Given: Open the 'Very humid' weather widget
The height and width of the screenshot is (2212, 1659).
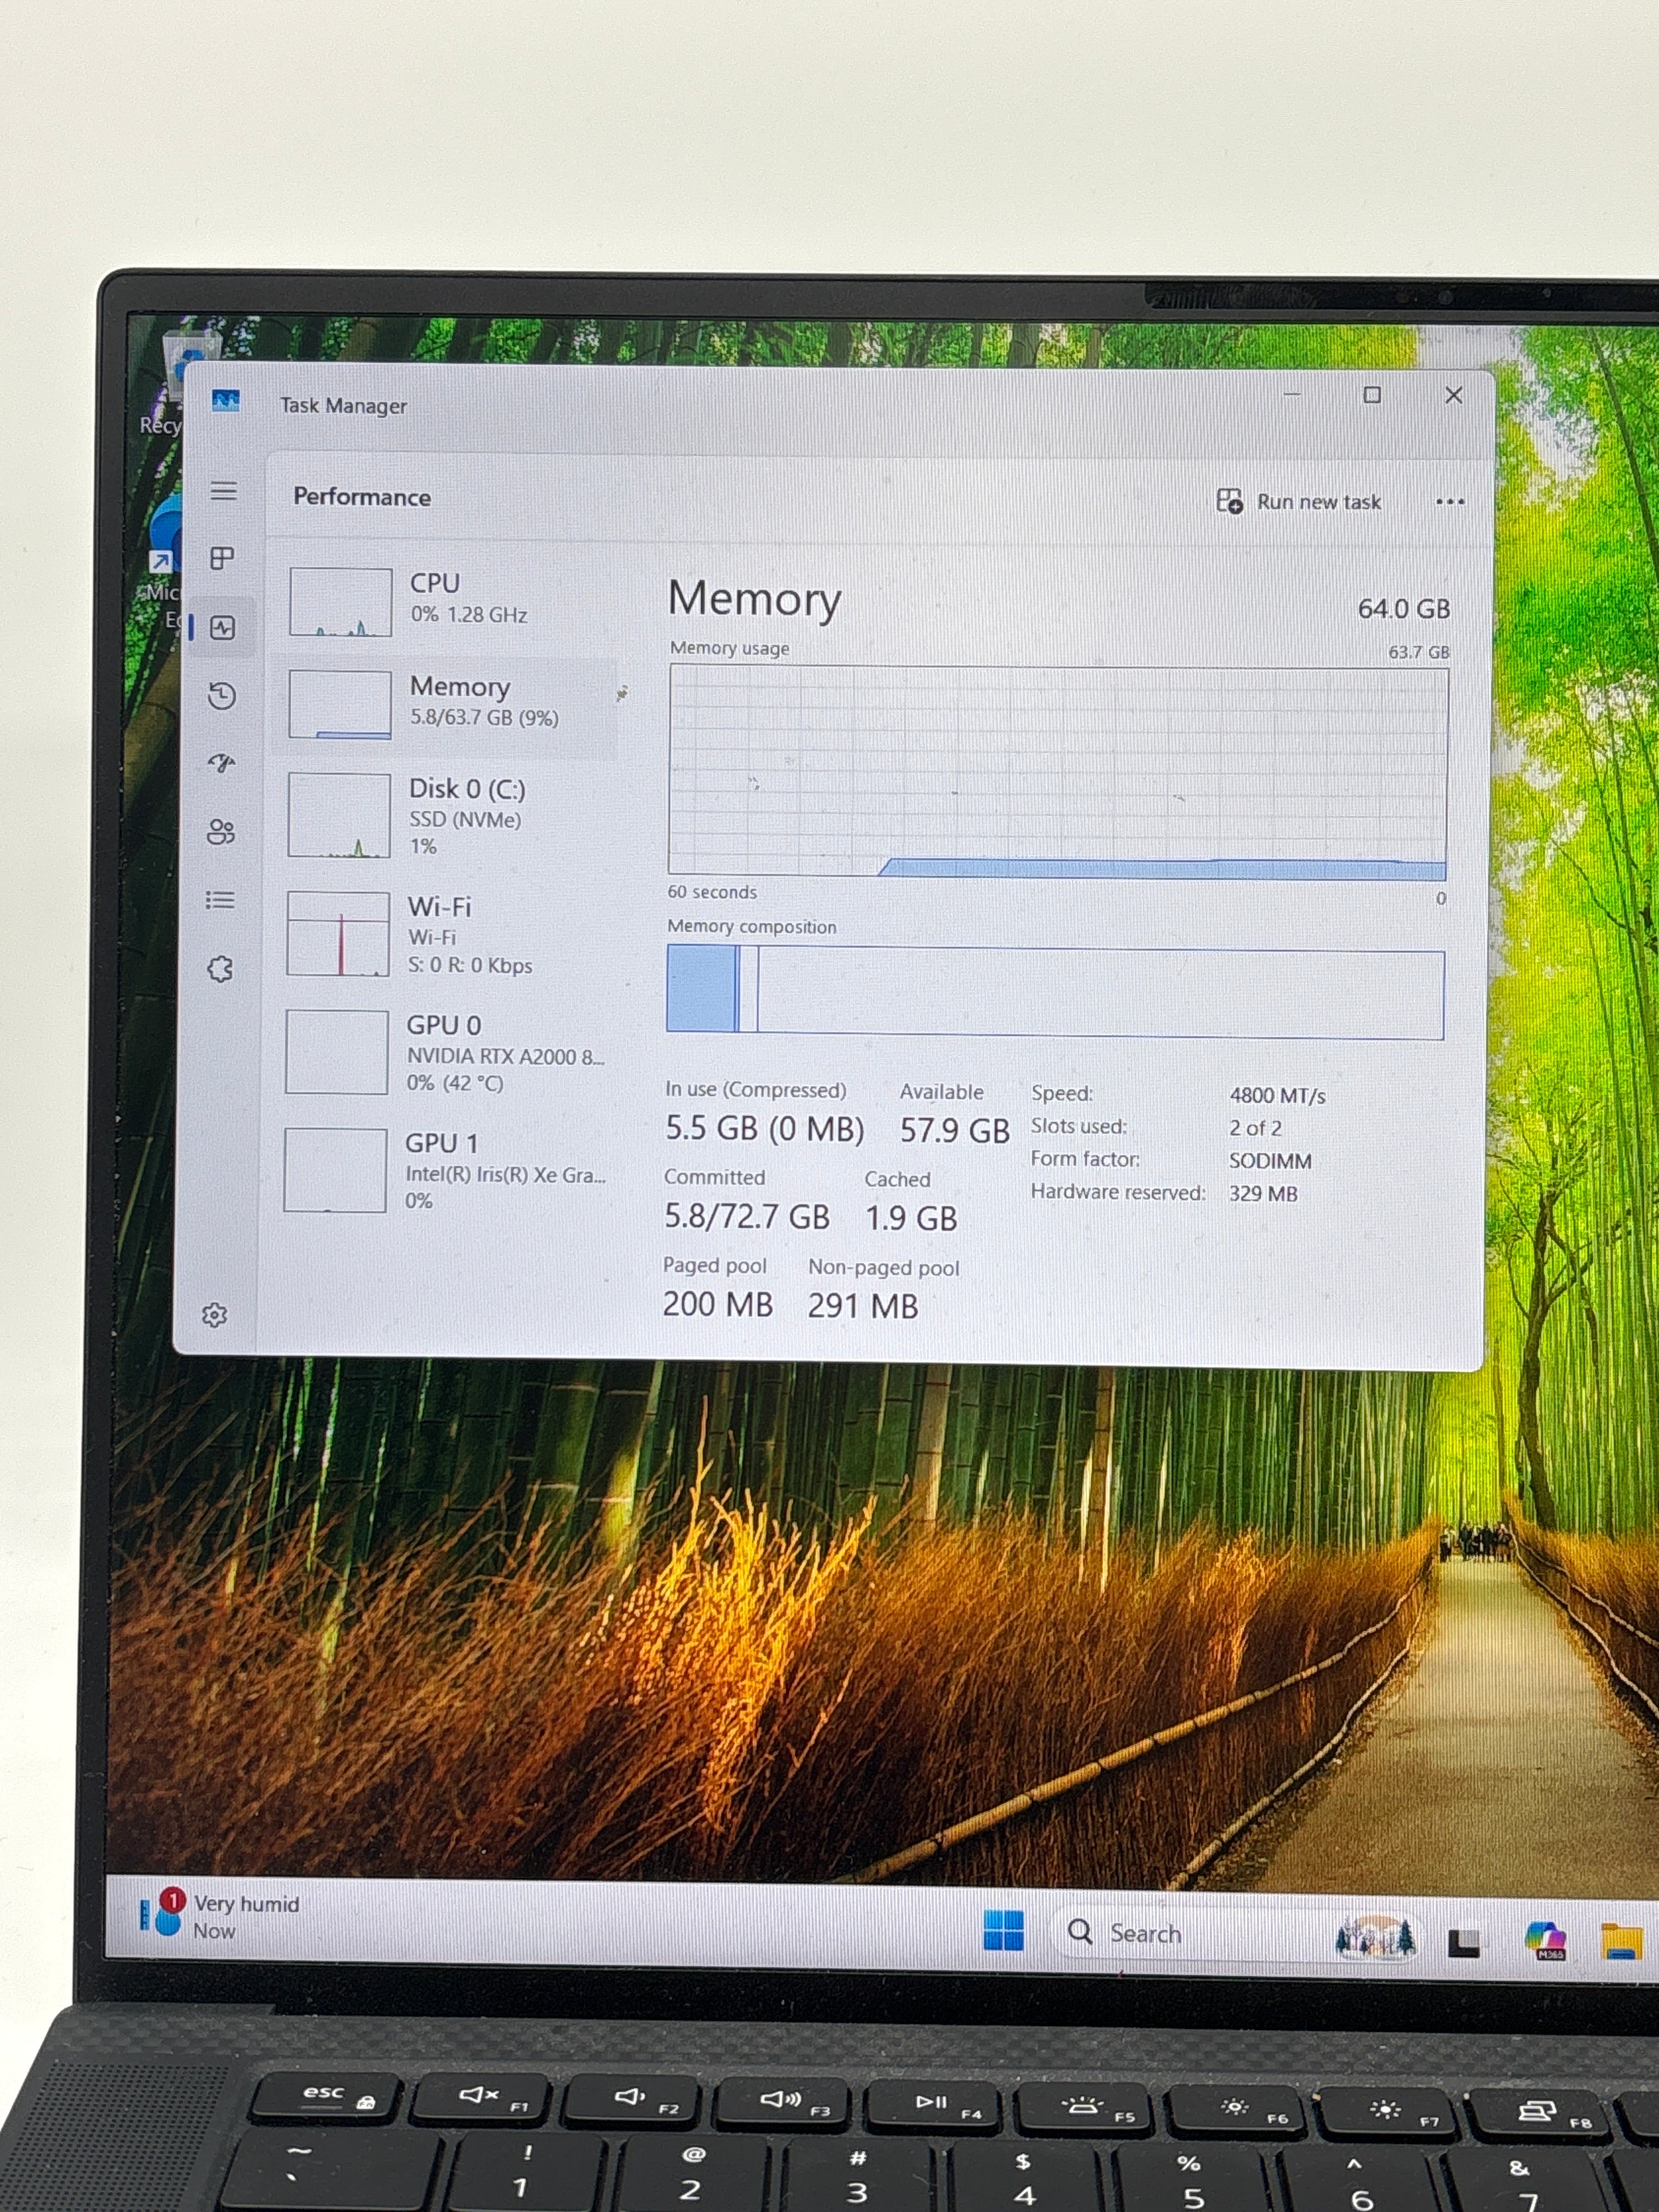Looking at the screenshot, I should pos(220,1916).
